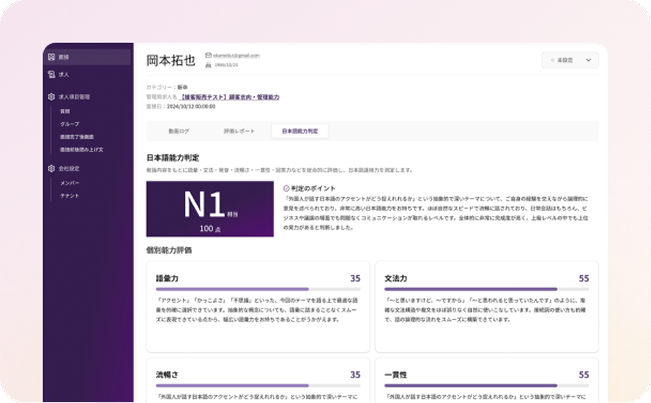Go to メンバー under 会社設定
This screenshot has height=403, width=651.
point(69,183)
